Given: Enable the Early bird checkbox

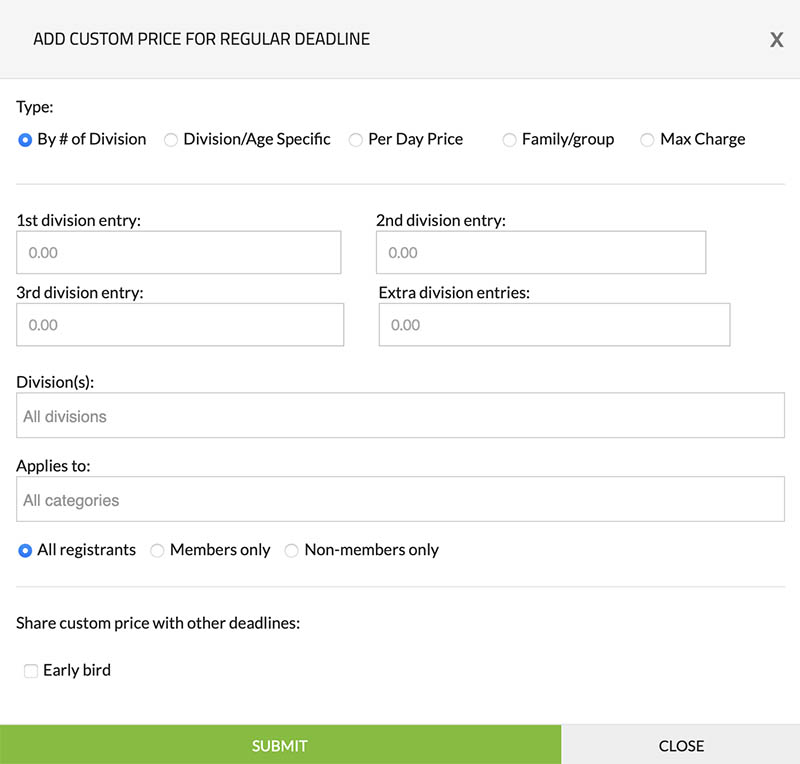Looking at the screenshot, I should click(x=31, y=671).
